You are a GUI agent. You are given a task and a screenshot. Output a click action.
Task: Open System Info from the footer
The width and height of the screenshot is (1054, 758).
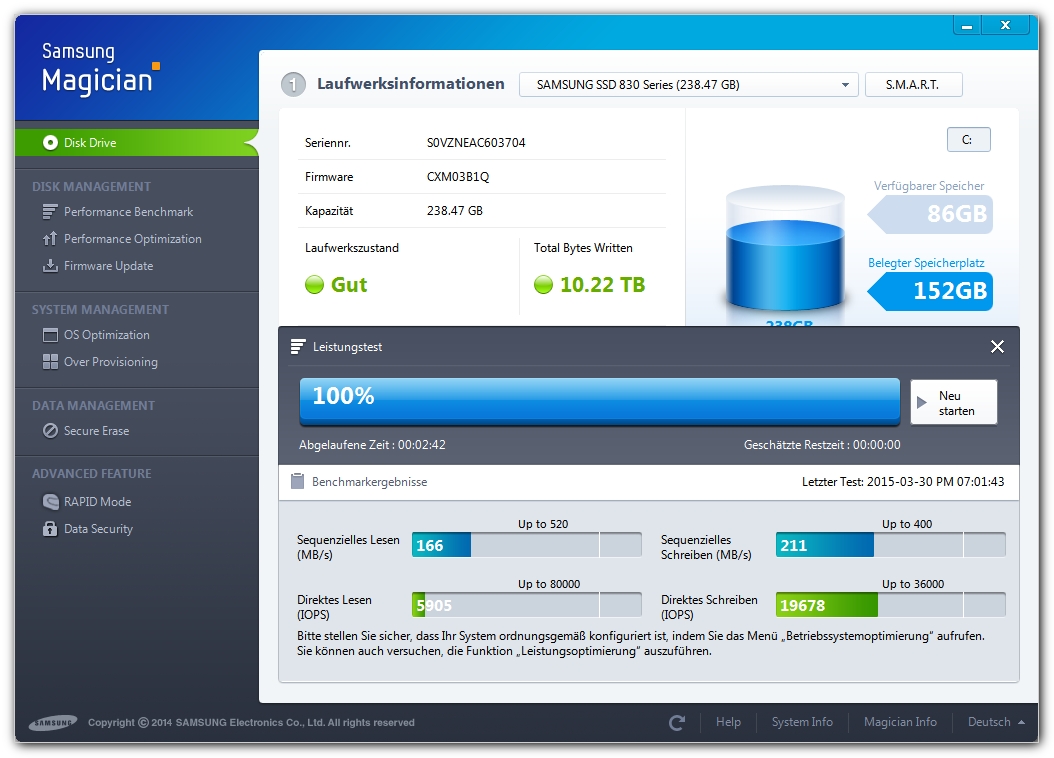click(802, 722)
